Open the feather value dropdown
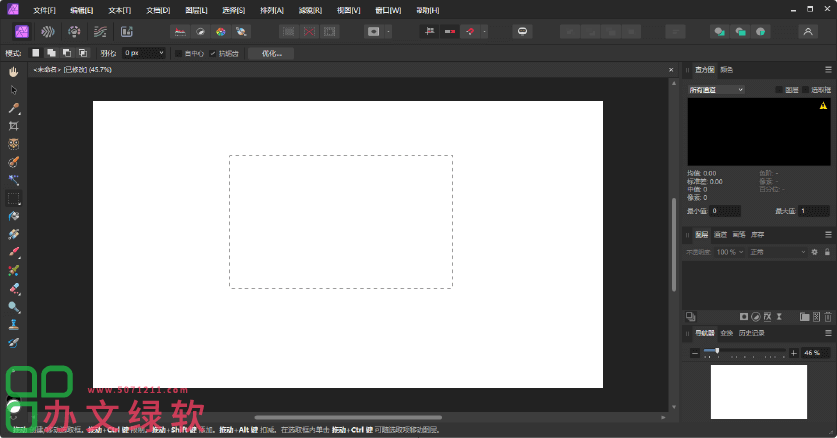 pyautogui.click(x=161, y=53)
